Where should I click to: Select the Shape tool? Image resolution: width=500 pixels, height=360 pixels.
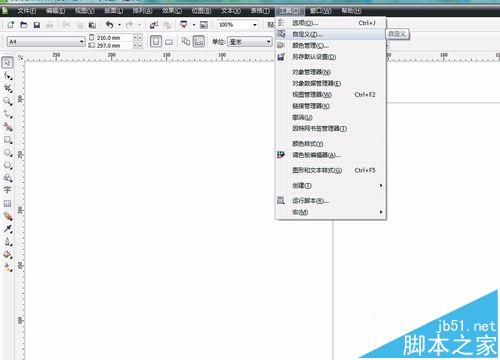8,76
